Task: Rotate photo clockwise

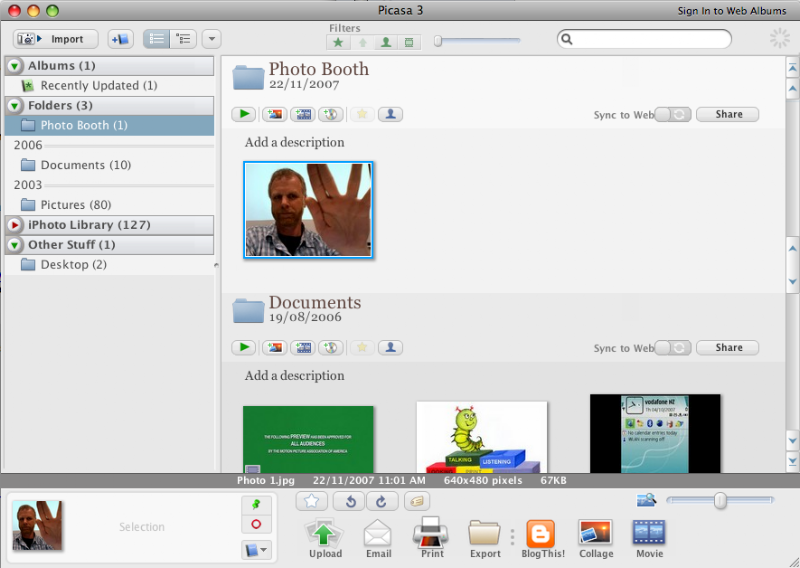Action: coord(381,501)
